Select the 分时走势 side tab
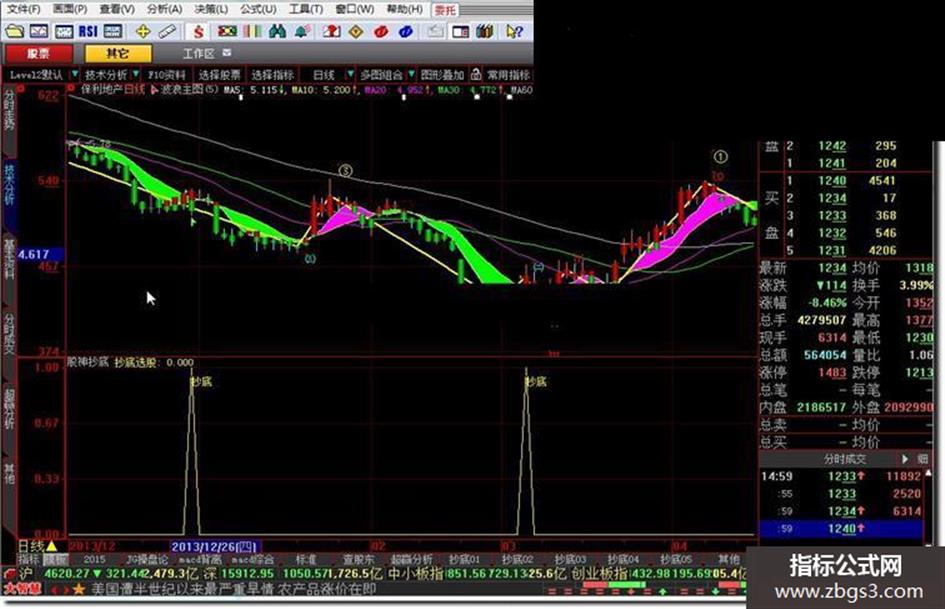 pos(9,111)
